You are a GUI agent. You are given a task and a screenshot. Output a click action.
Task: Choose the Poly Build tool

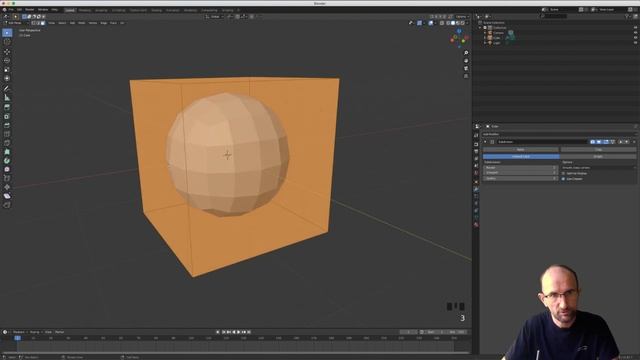pyautogui.click(x=7, y=152)
